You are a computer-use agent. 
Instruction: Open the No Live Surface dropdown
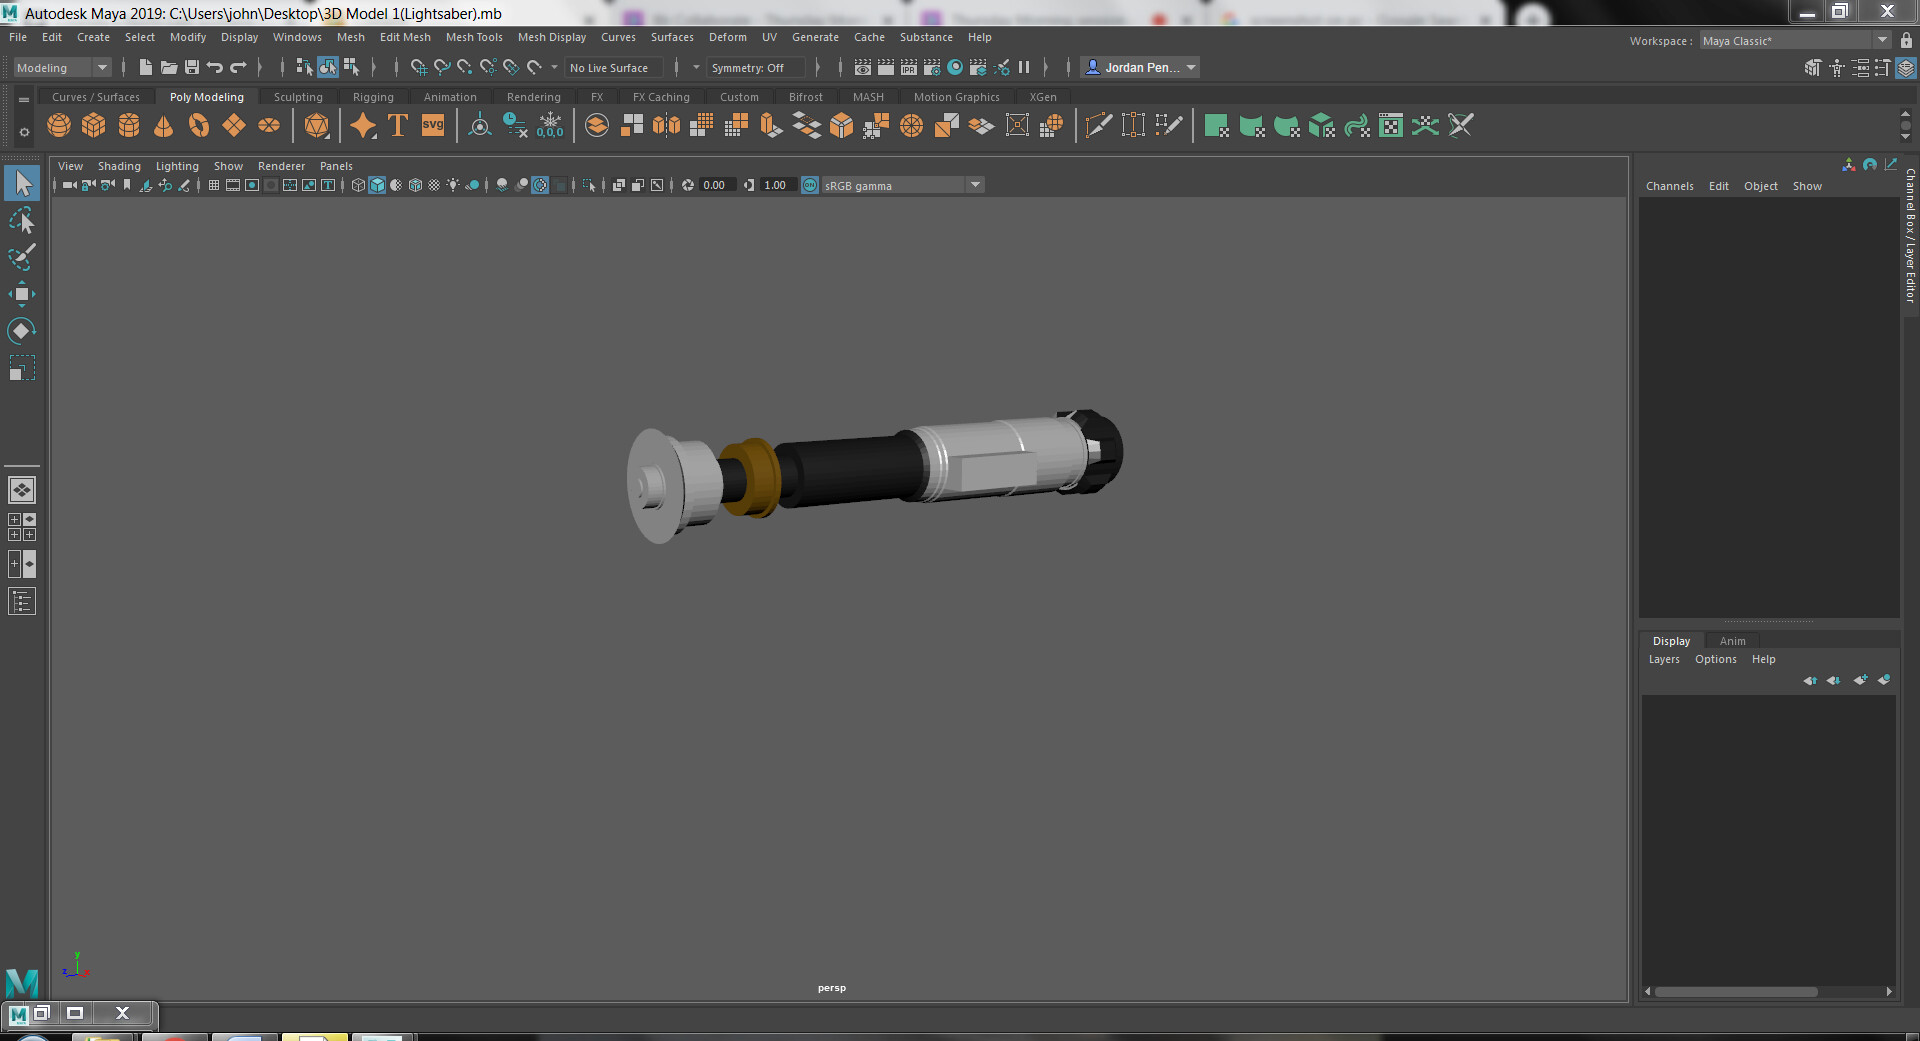(613, 67)
